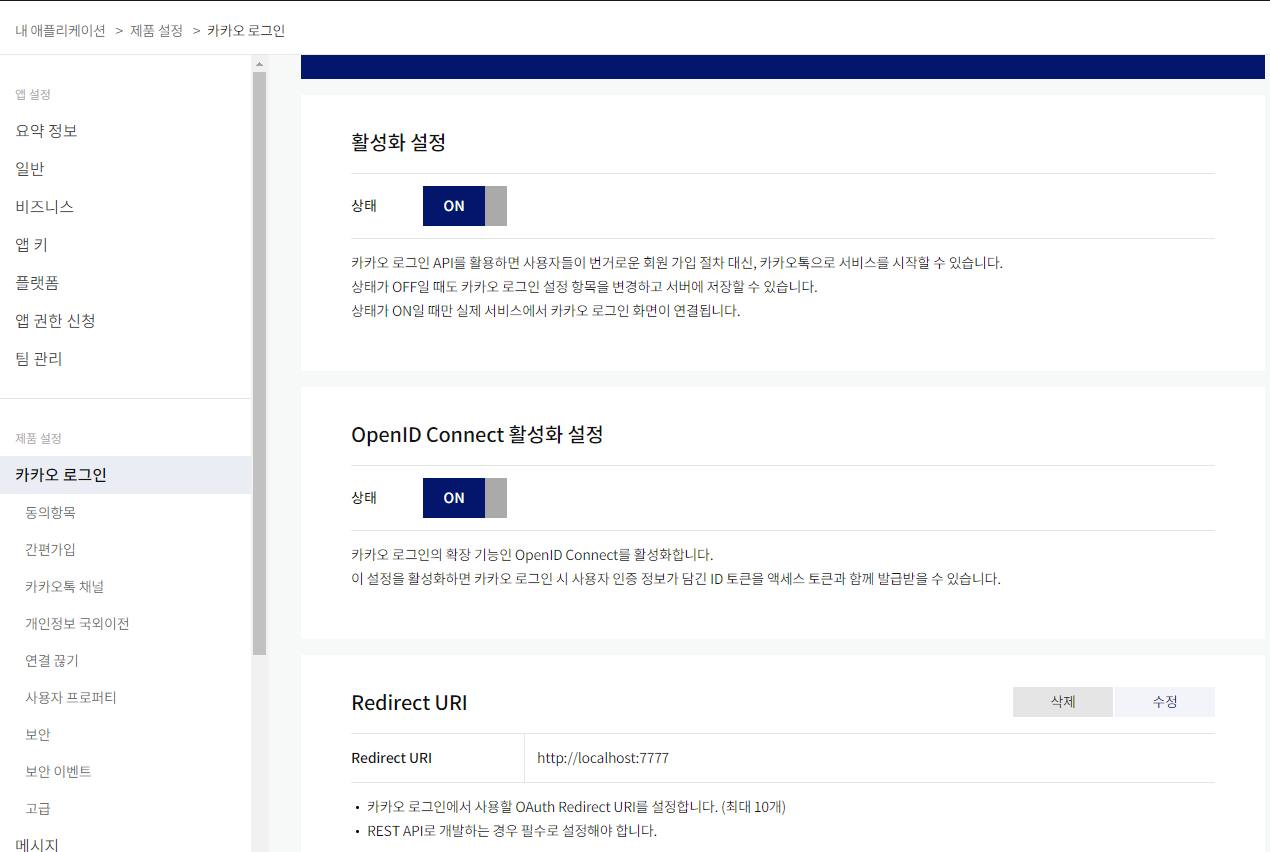This screenshot has height=852, width=1270.
Task: Select 카카오 로그인 in the breadcrumb
Action: coord(246,31)
